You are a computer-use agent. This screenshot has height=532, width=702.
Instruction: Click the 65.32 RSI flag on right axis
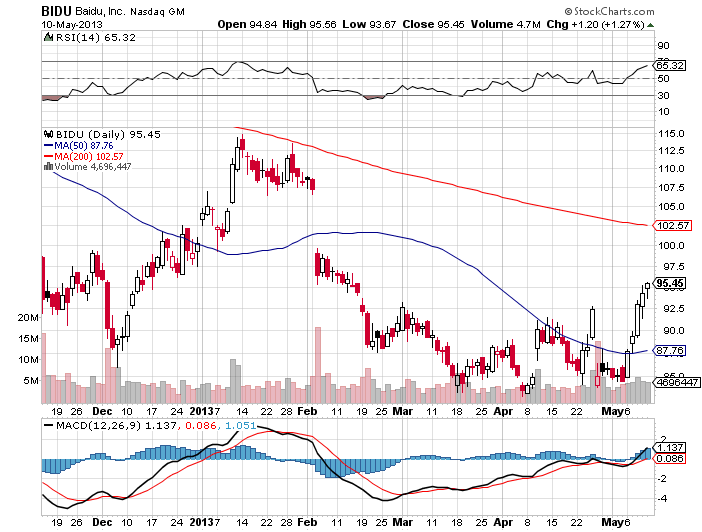click(669, 65)
